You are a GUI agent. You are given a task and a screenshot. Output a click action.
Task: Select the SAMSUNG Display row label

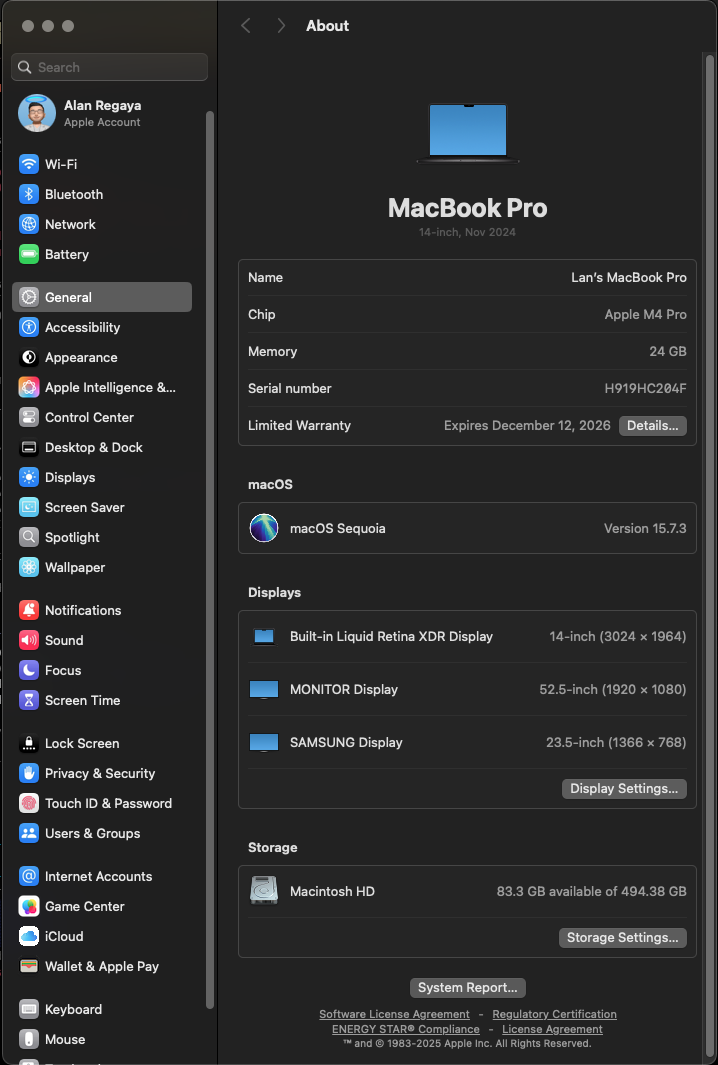click(x=346, y=742)
